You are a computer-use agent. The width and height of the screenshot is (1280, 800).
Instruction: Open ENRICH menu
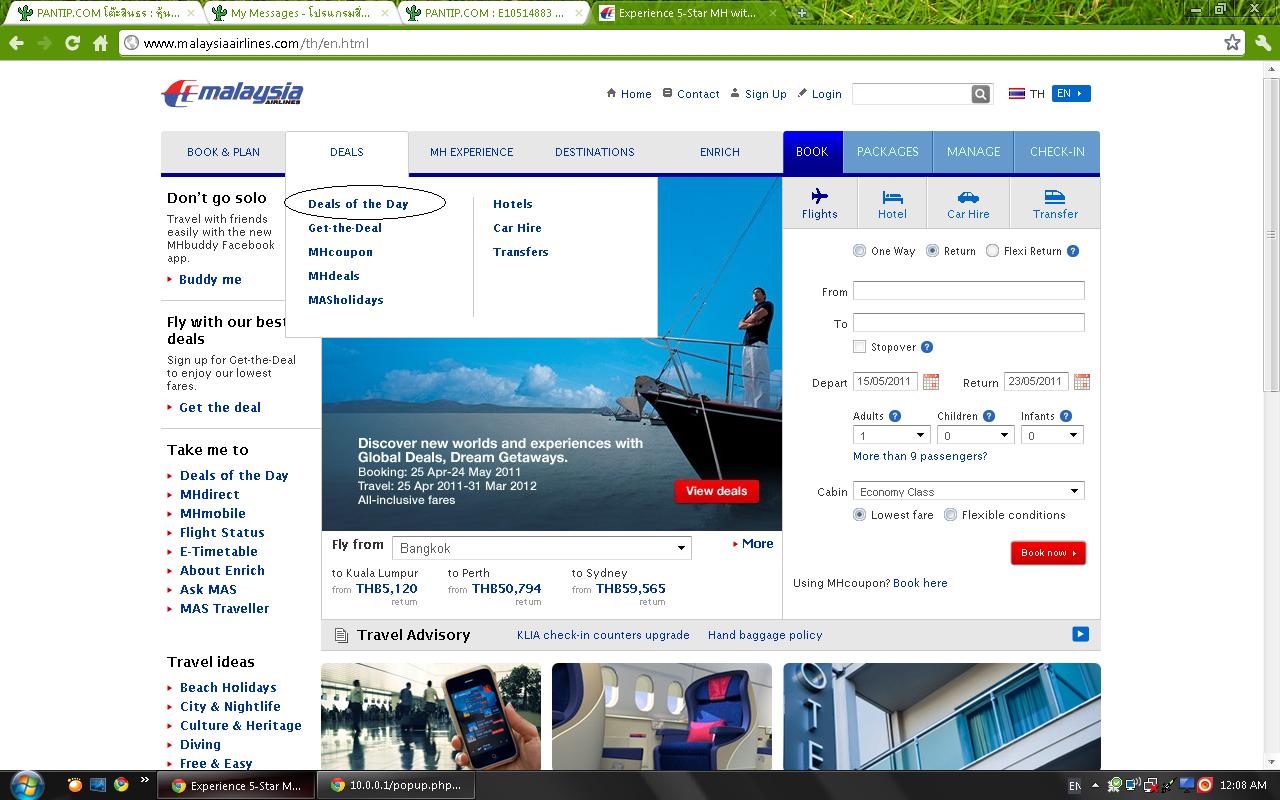720,152
